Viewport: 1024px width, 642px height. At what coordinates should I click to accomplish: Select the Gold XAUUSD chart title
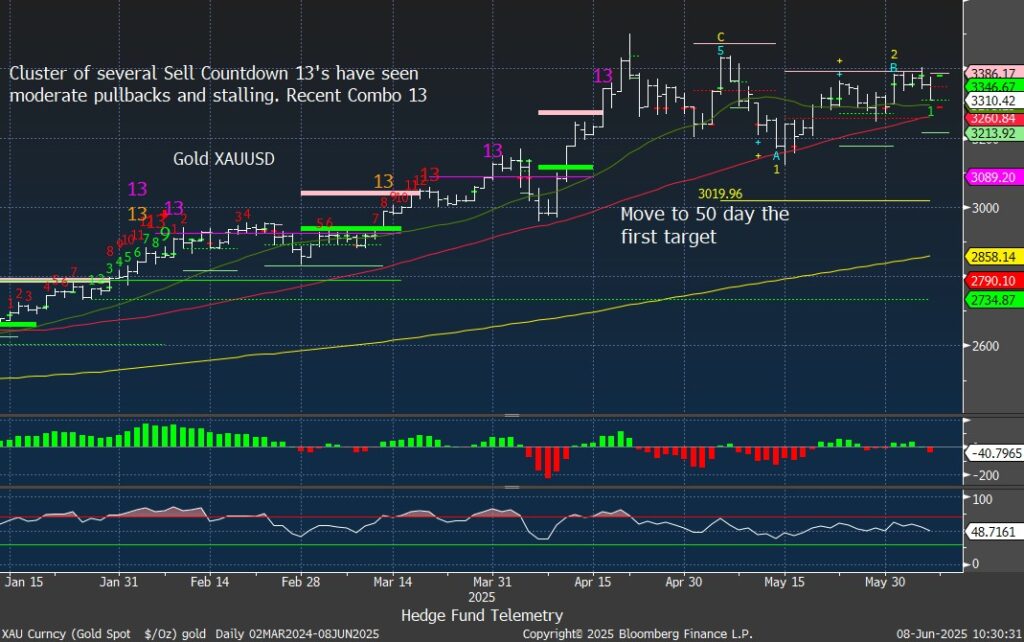point(224,159)
